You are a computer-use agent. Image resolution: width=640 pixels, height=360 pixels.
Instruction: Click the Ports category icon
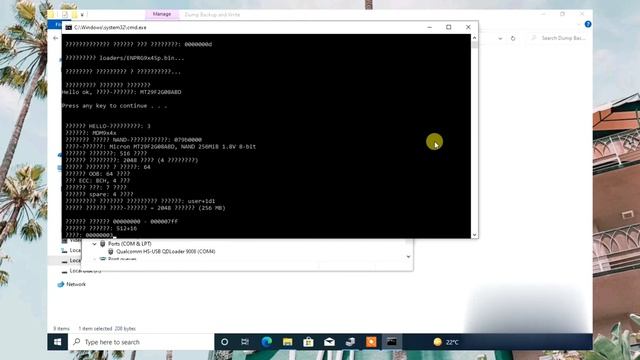click(x=102, y=244)
